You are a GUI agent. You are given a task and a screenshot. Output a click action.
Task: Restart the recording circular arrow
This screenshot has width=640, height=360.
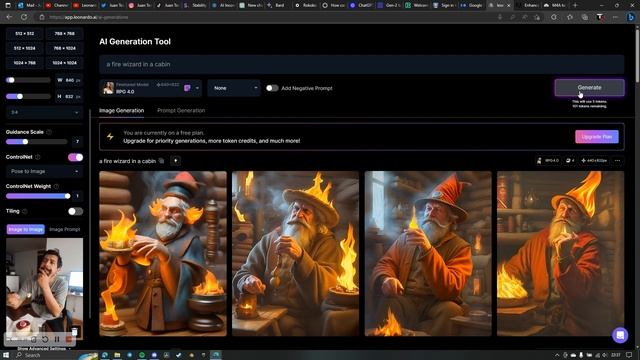[x=45, y=339]
